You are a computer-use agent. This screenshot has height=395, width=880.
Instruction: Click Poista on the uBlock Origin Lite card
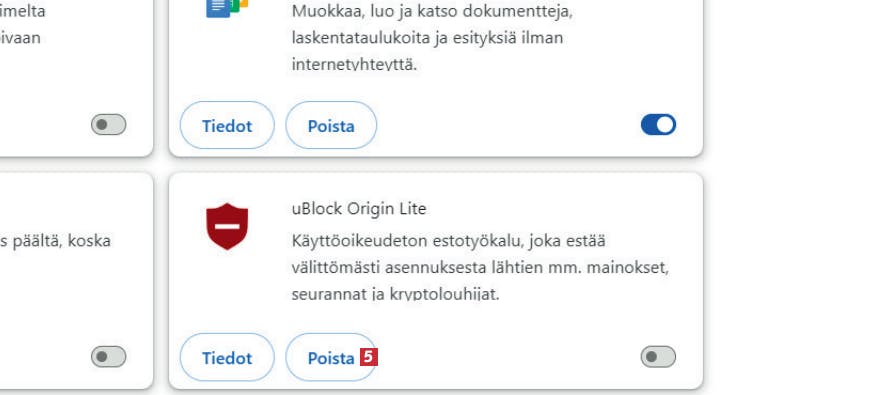pos(331,357)
